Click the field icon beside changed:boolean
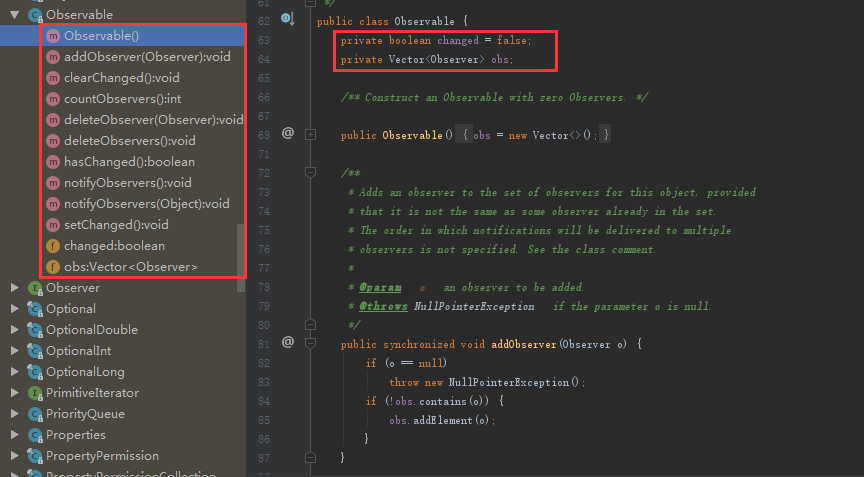 tap(53, 246)
